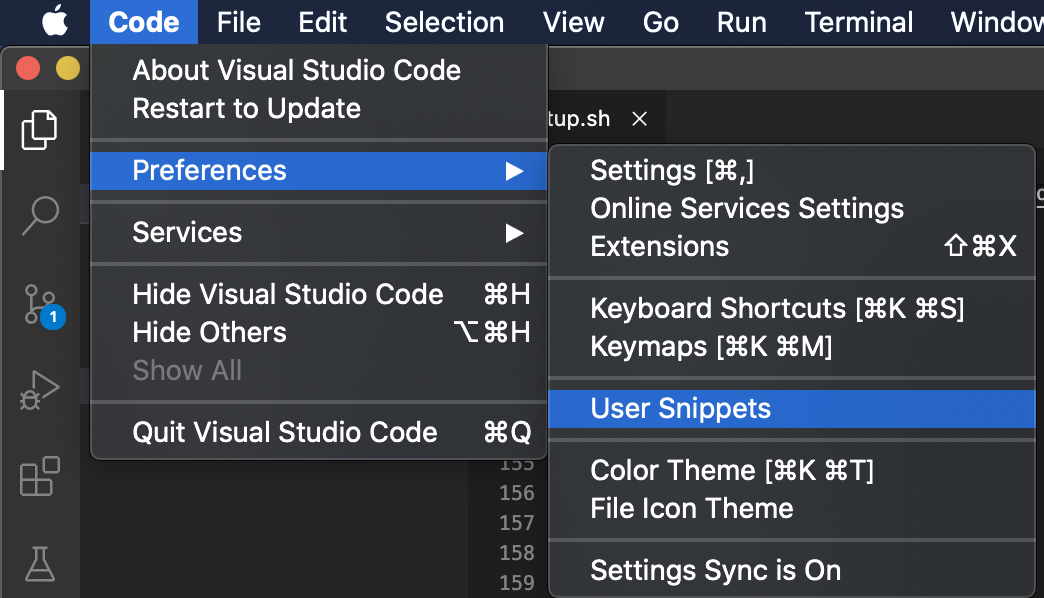Click Restart to Update

[x=246, y=108]
